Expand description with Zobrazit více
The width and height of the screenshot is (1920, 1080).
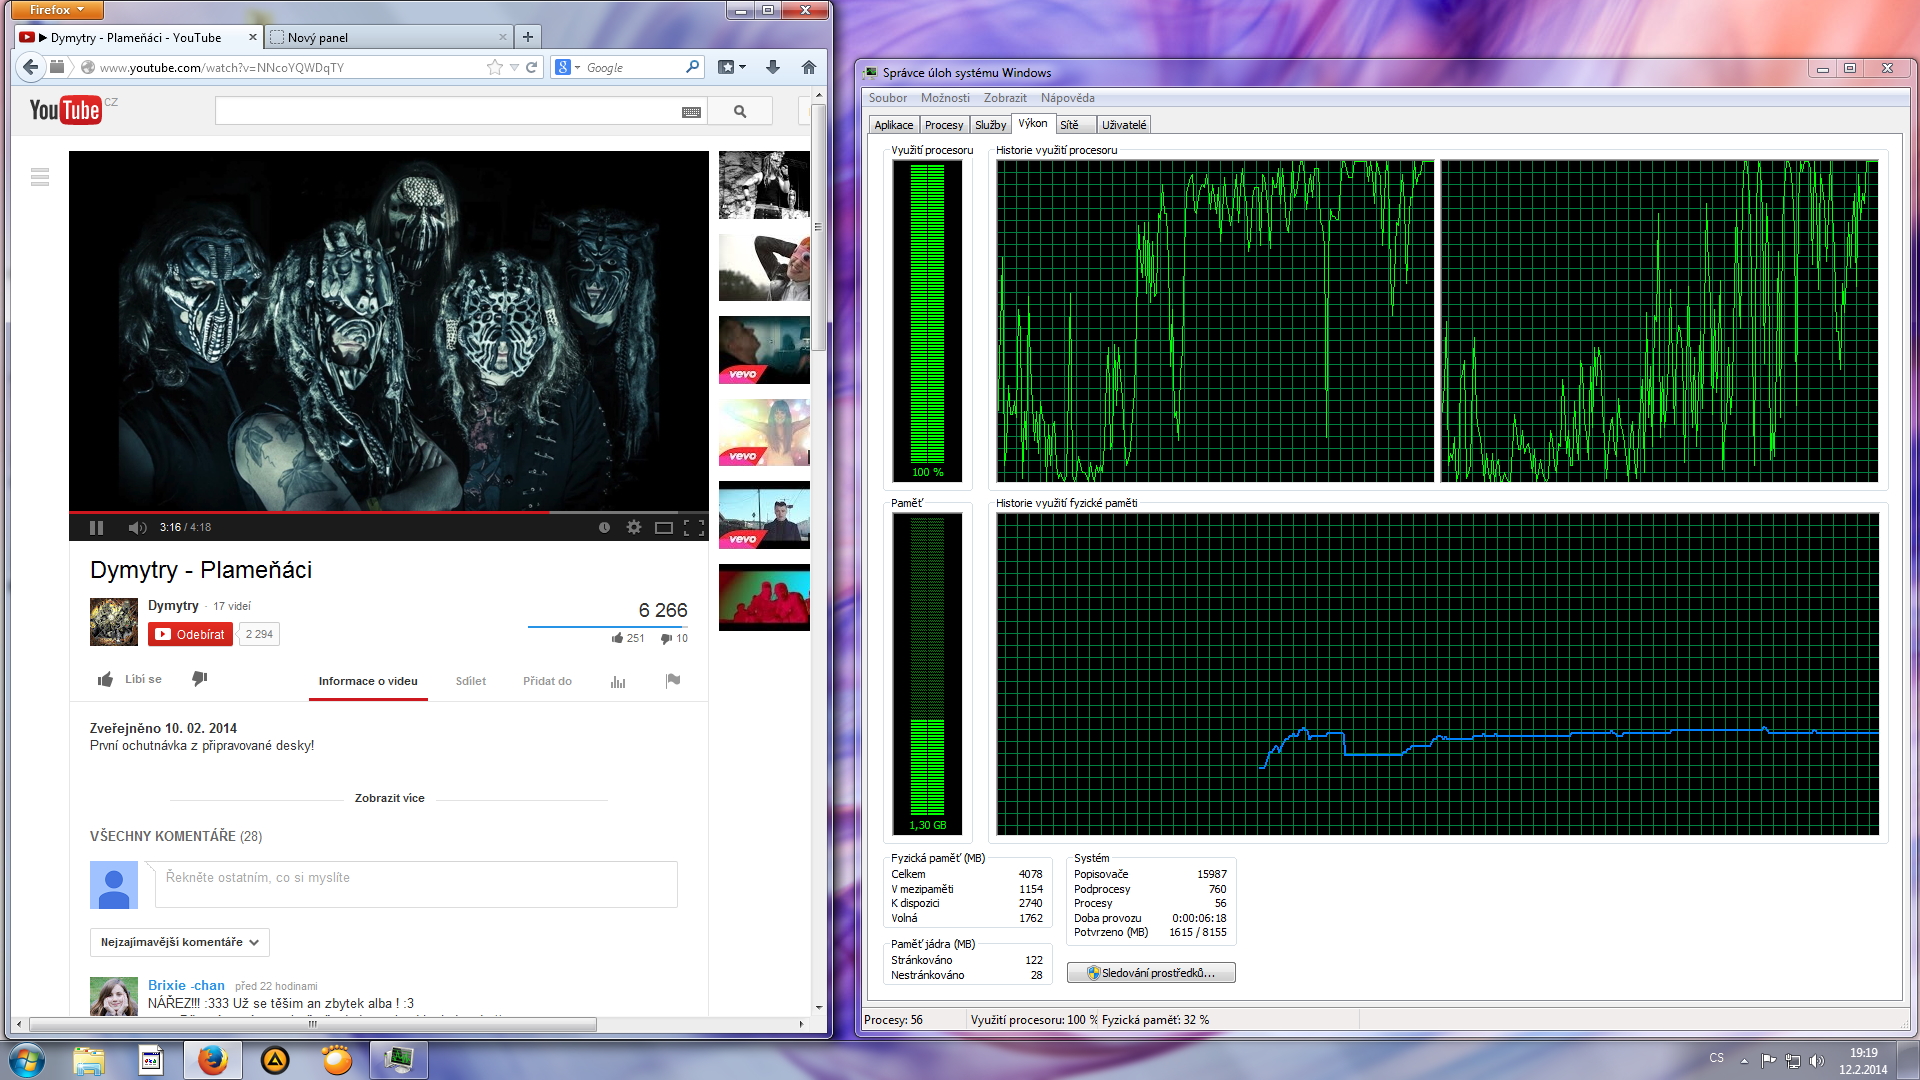[x=390, y=798]
